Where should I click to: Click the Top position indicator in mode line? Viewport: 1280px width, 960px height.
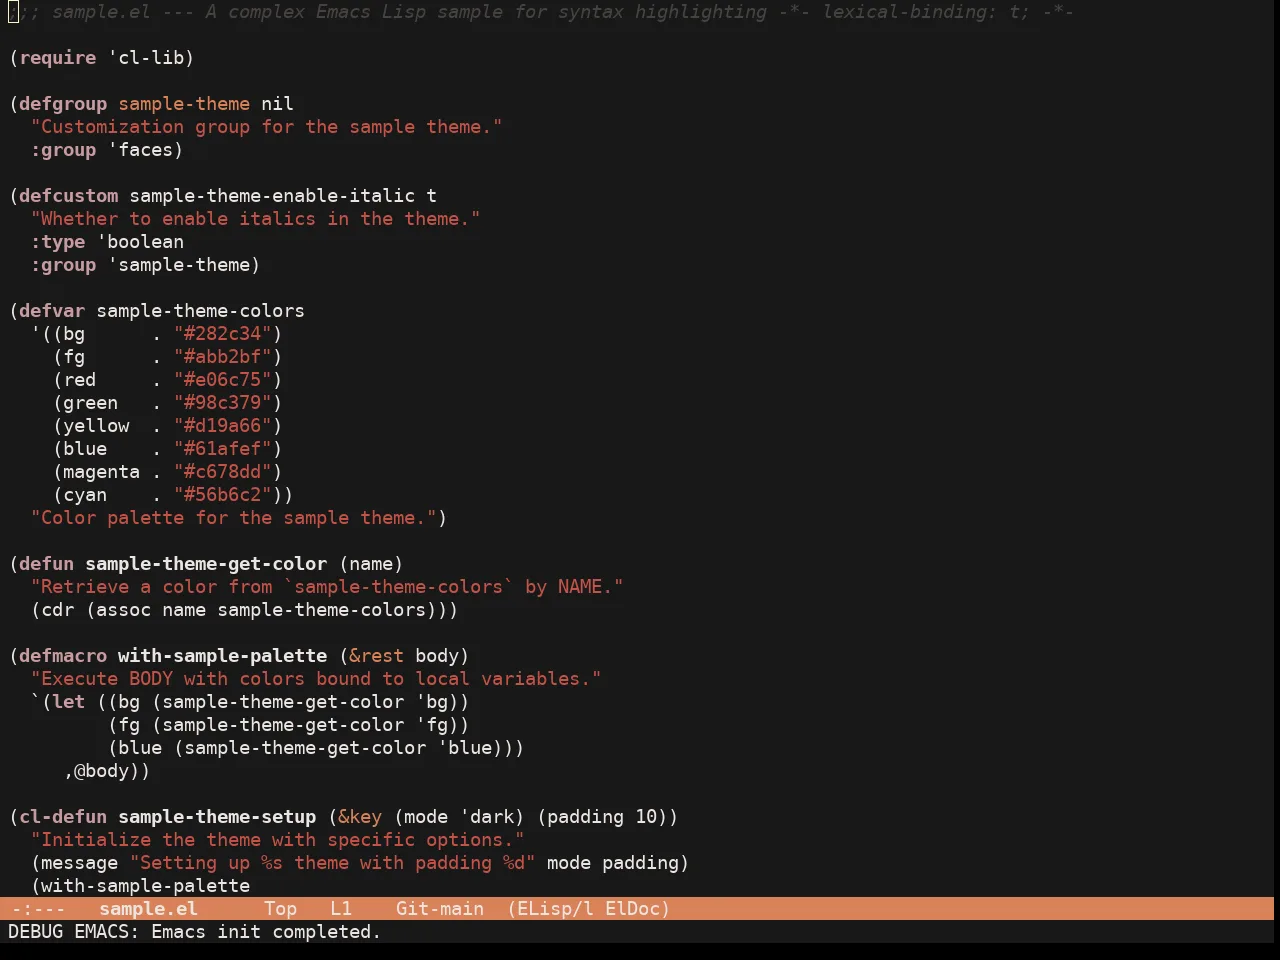tap(280, 909)
